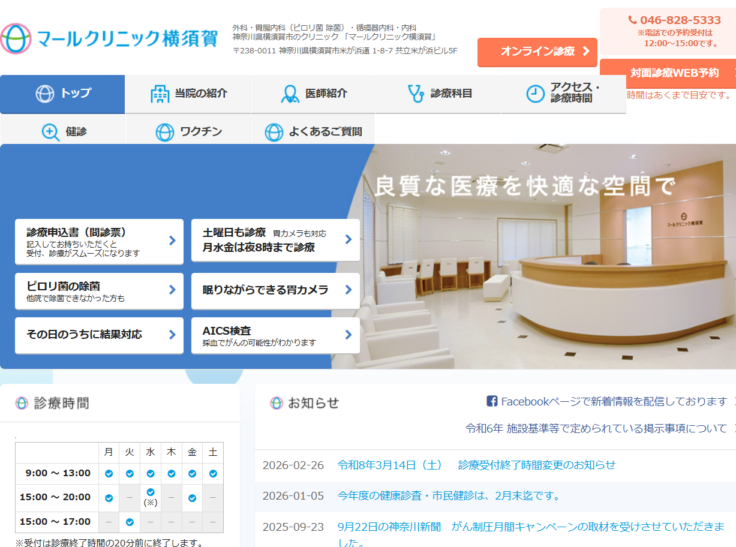Click chevron on 診療申込書（問診票） card
The image size is (736, 547).
tap(172, 240)
